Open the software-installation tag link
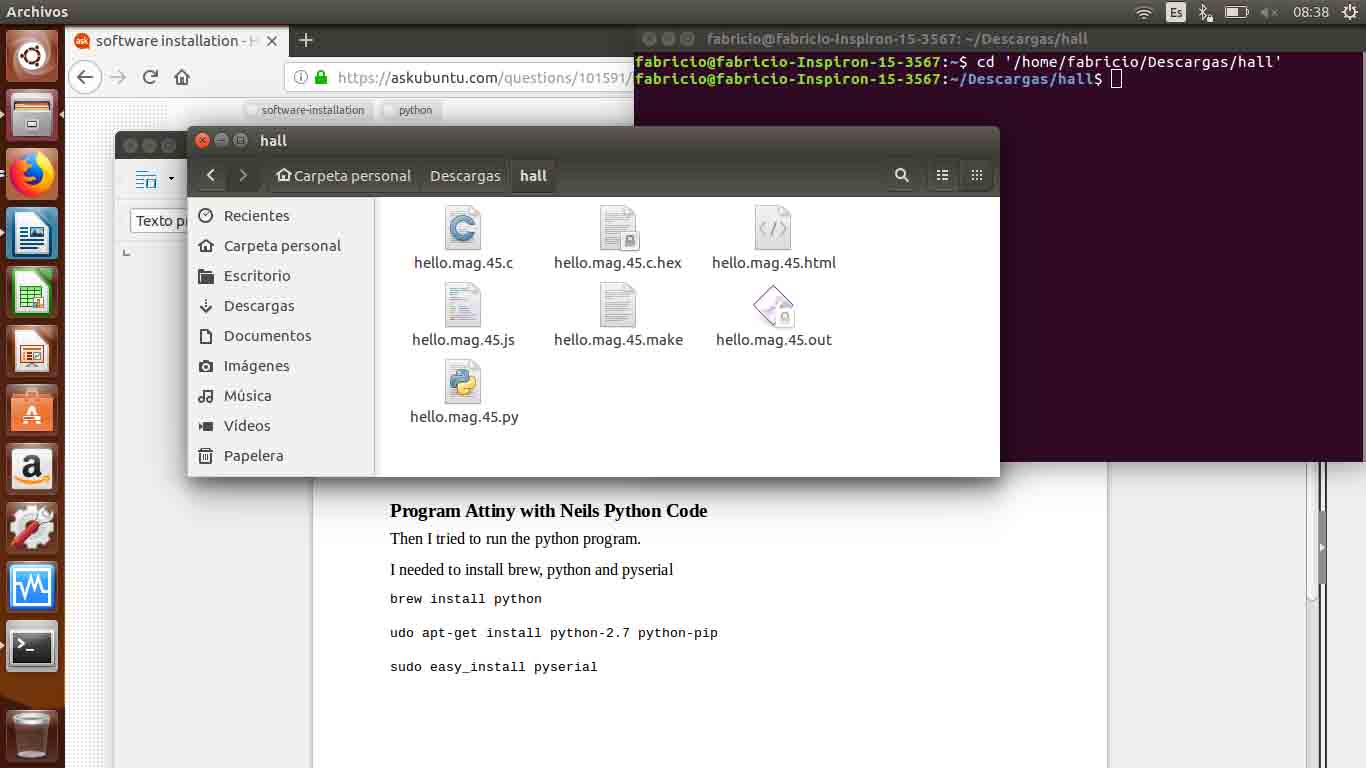Screen dimensions: 1366x768 pos(309,110)
